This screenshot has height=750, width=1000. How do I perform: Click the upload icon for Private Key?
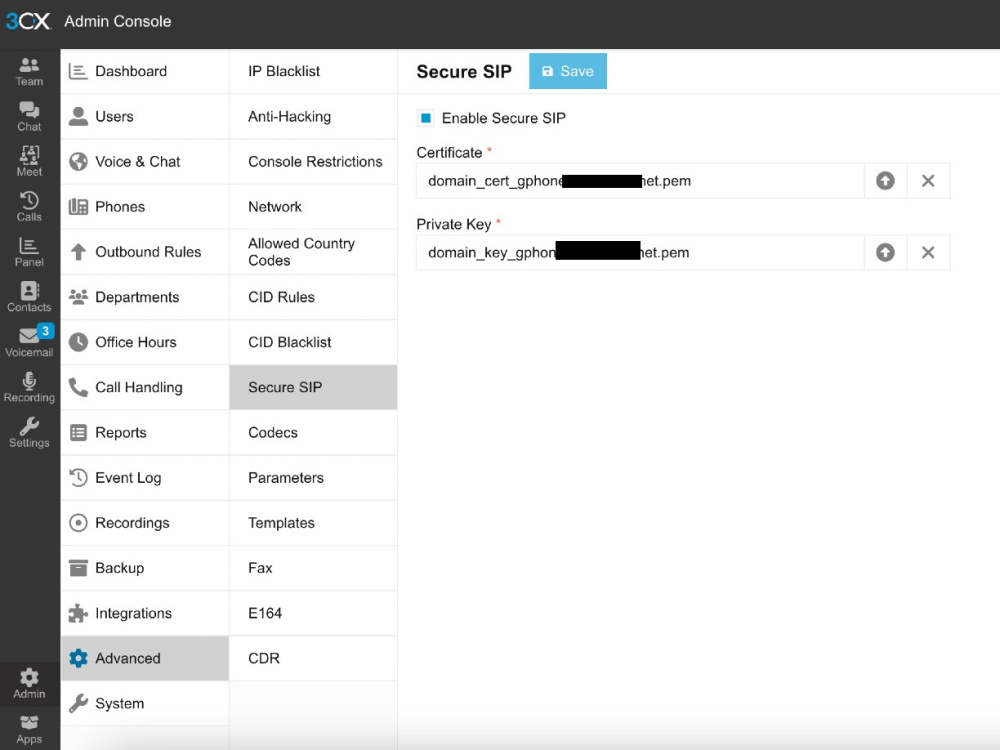[x=885, y=252]
